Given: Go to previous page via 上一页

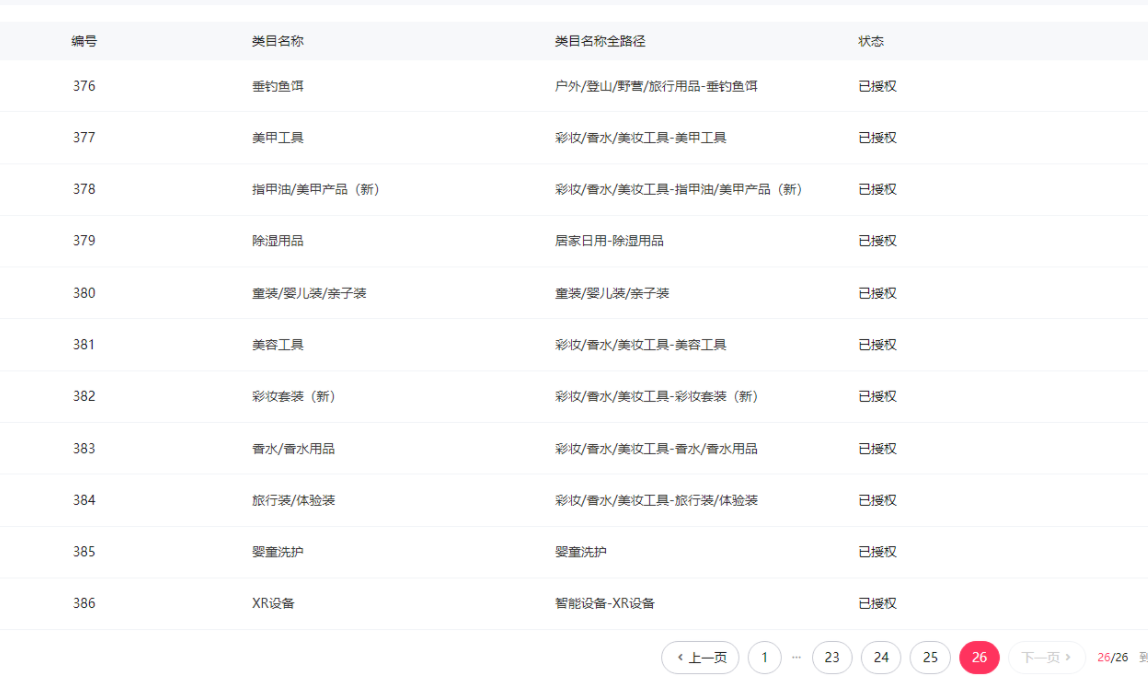Looking at the screenshot, I should coord(700,657).
